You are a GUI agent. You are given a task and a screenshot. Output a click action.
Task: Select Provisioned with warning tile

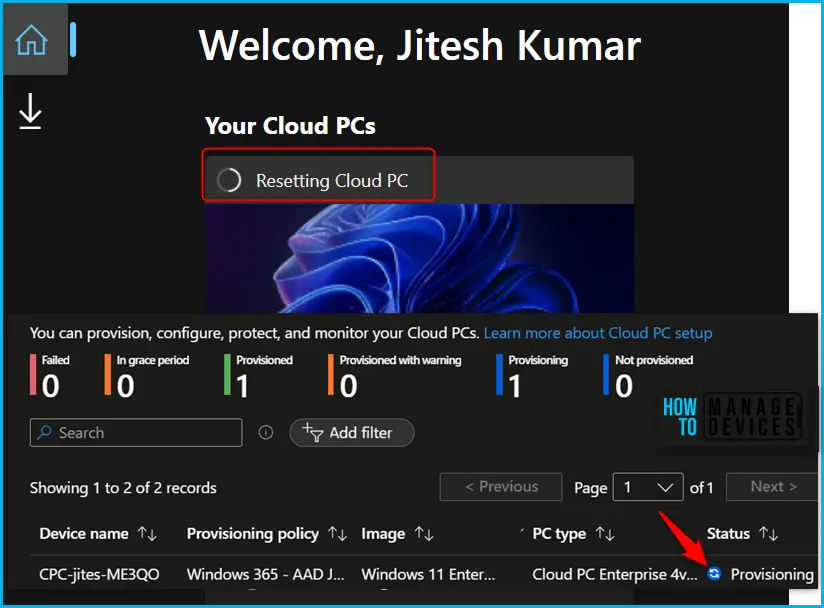pyautogui.click(x=395, y=375)
